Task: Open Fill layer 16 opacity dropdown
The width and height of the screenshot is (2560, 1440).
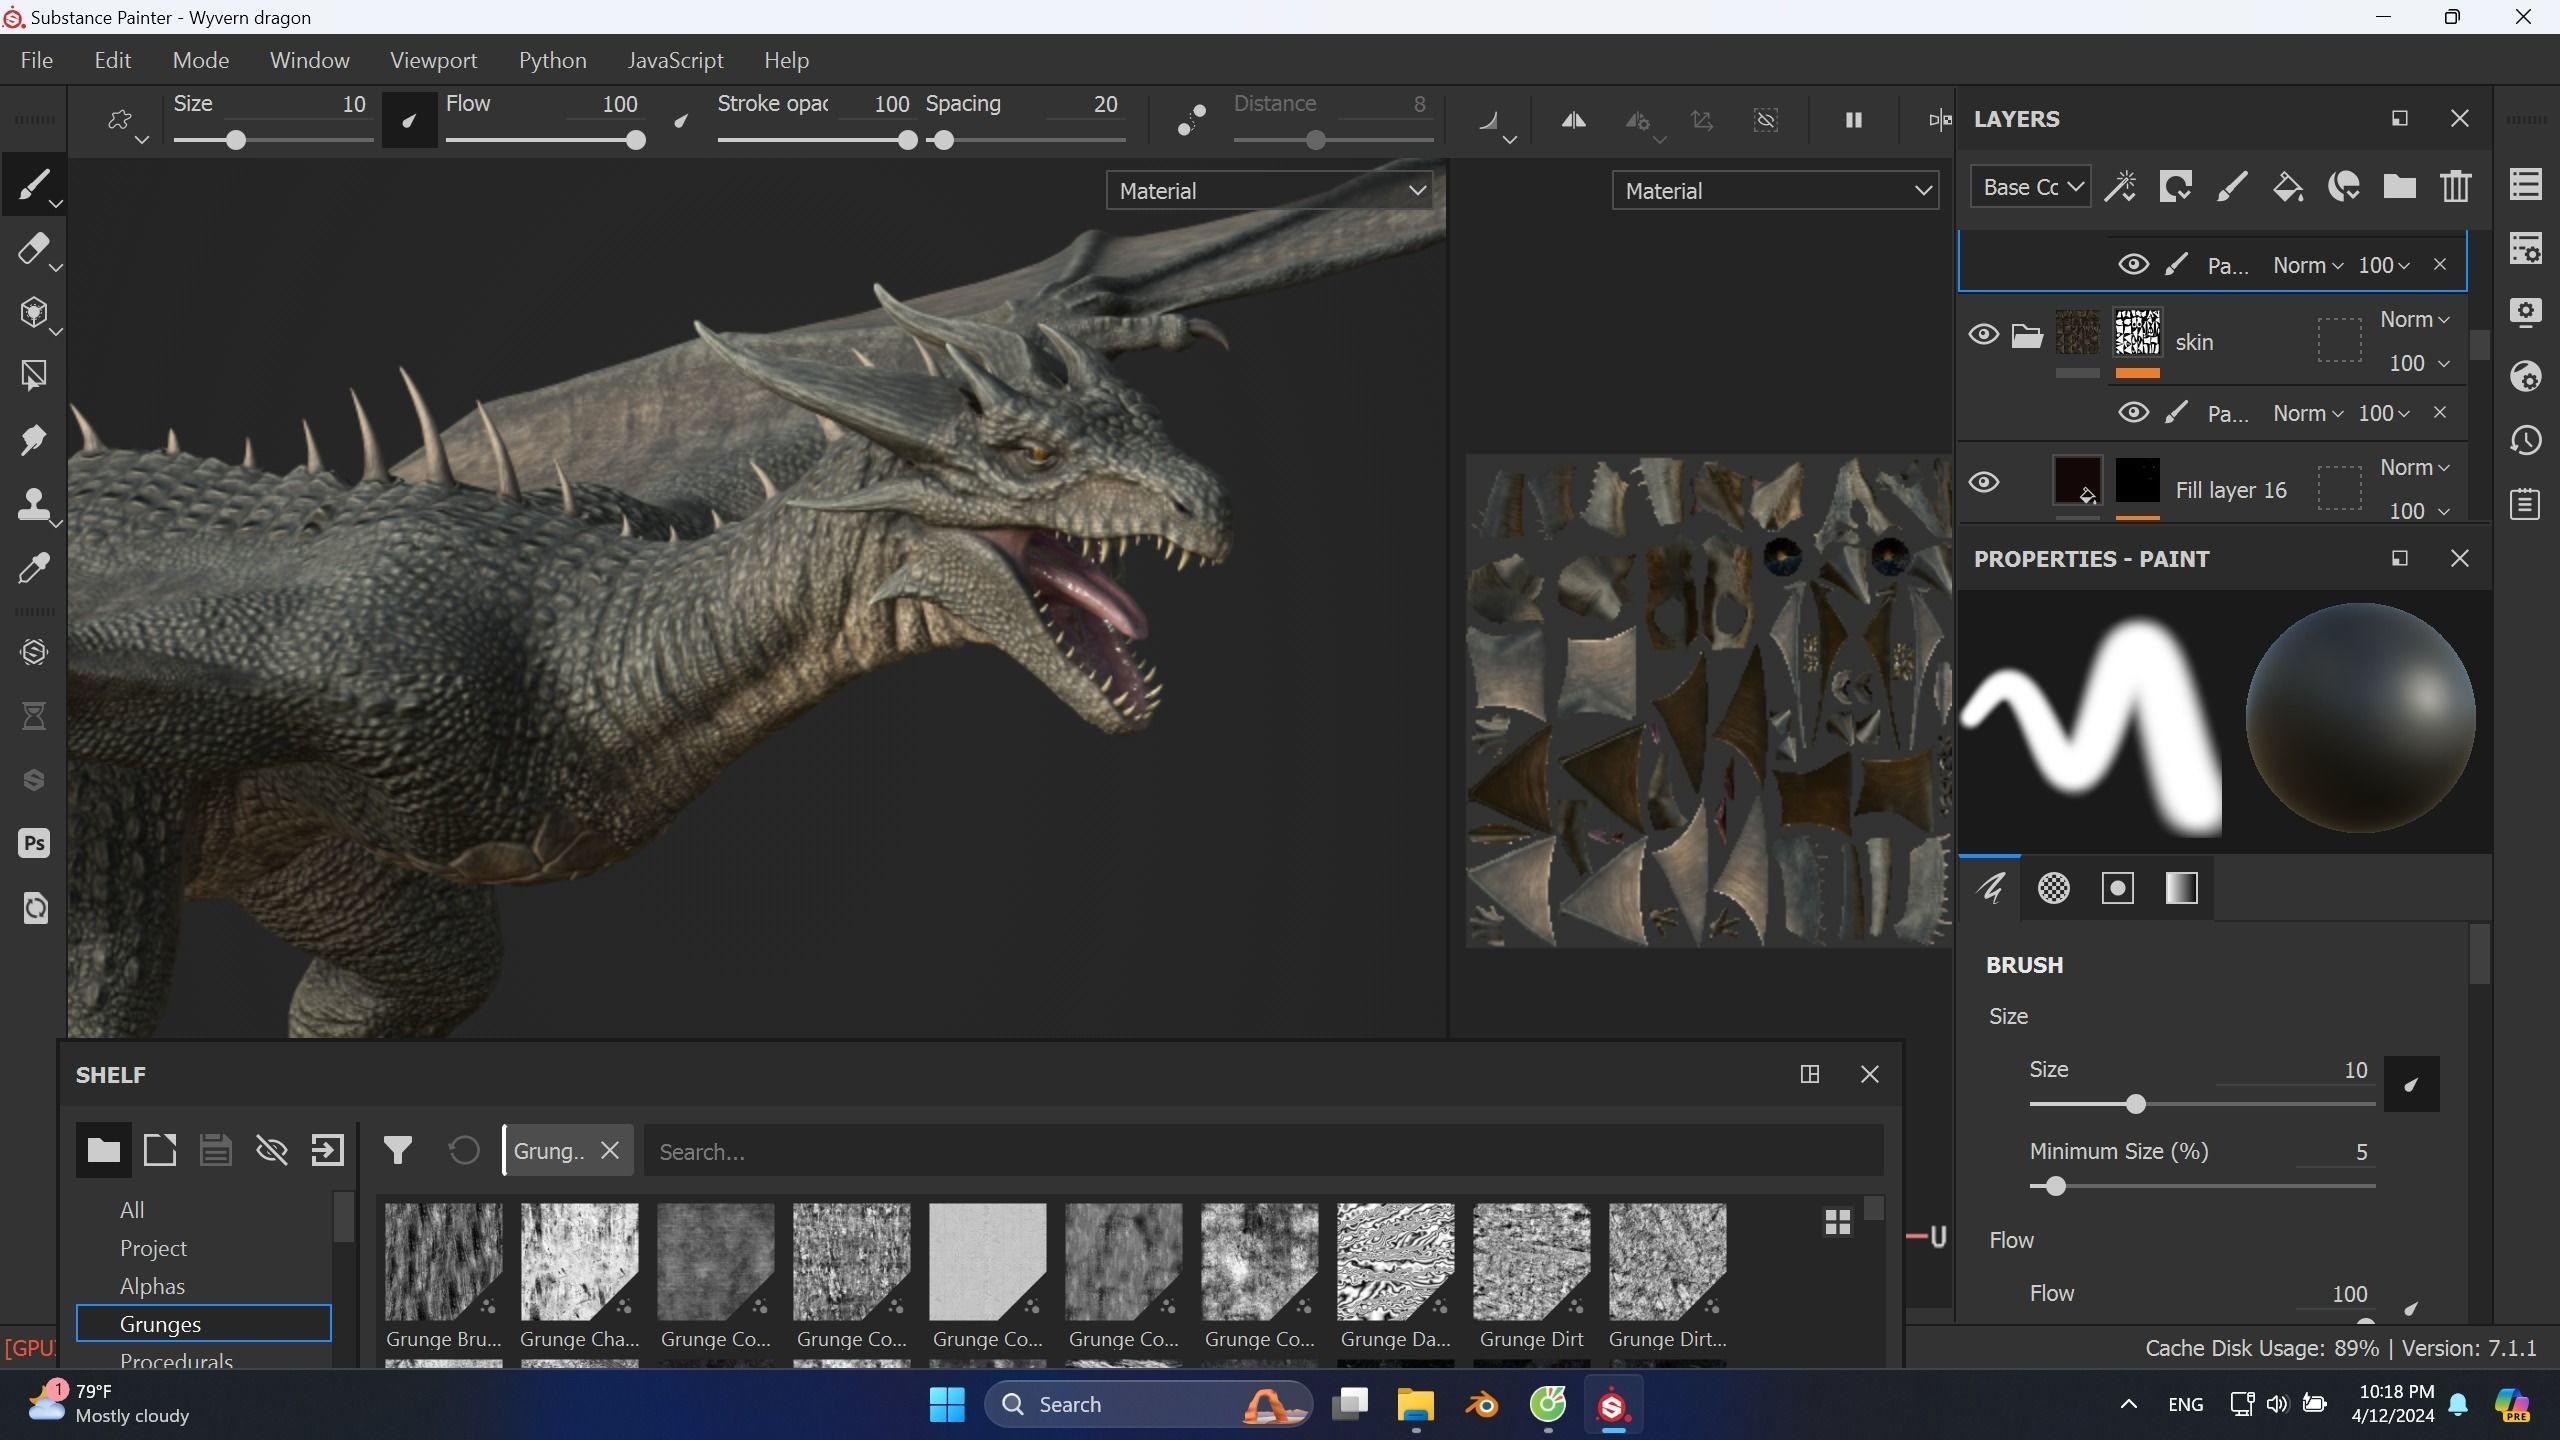Action: pyautogui.click(x=2419, y=511)
